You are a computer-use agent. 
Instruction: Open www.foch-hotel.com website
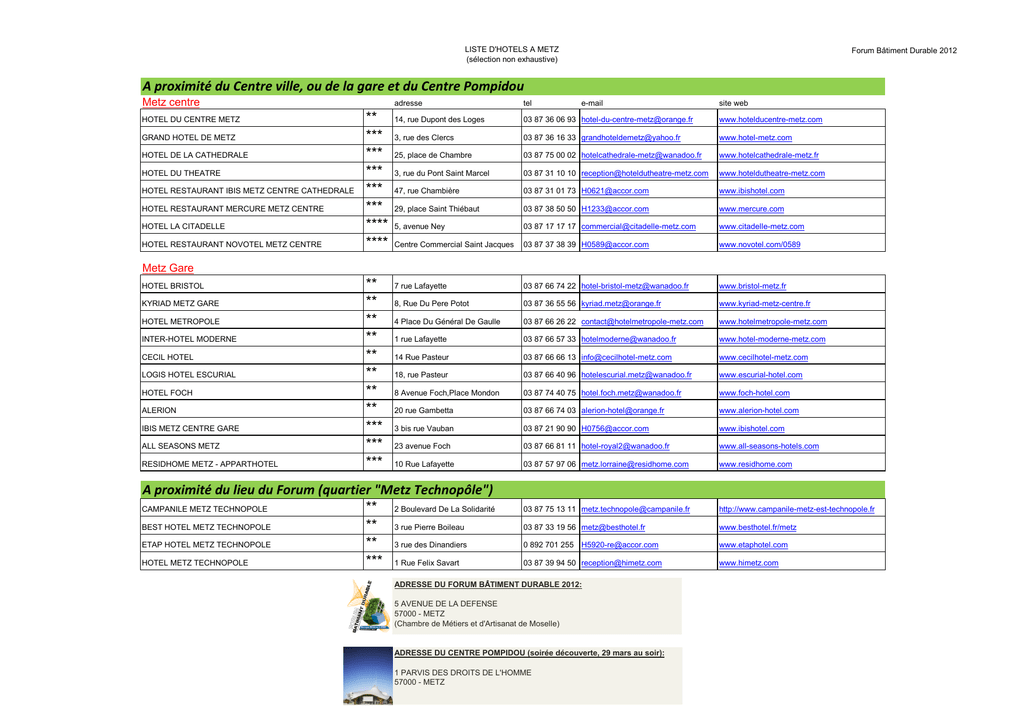(754, 393)
